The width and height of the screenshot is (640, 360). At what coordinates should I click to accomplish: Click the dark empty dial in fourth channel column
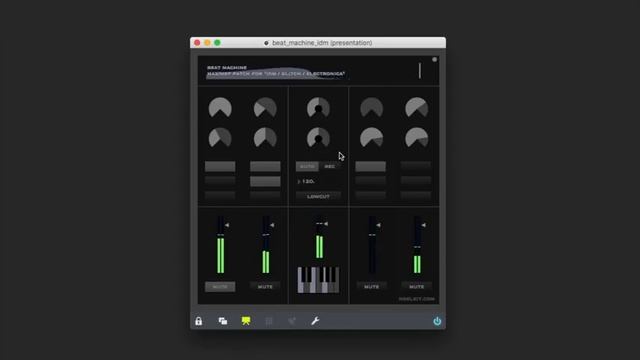(371, 108)
